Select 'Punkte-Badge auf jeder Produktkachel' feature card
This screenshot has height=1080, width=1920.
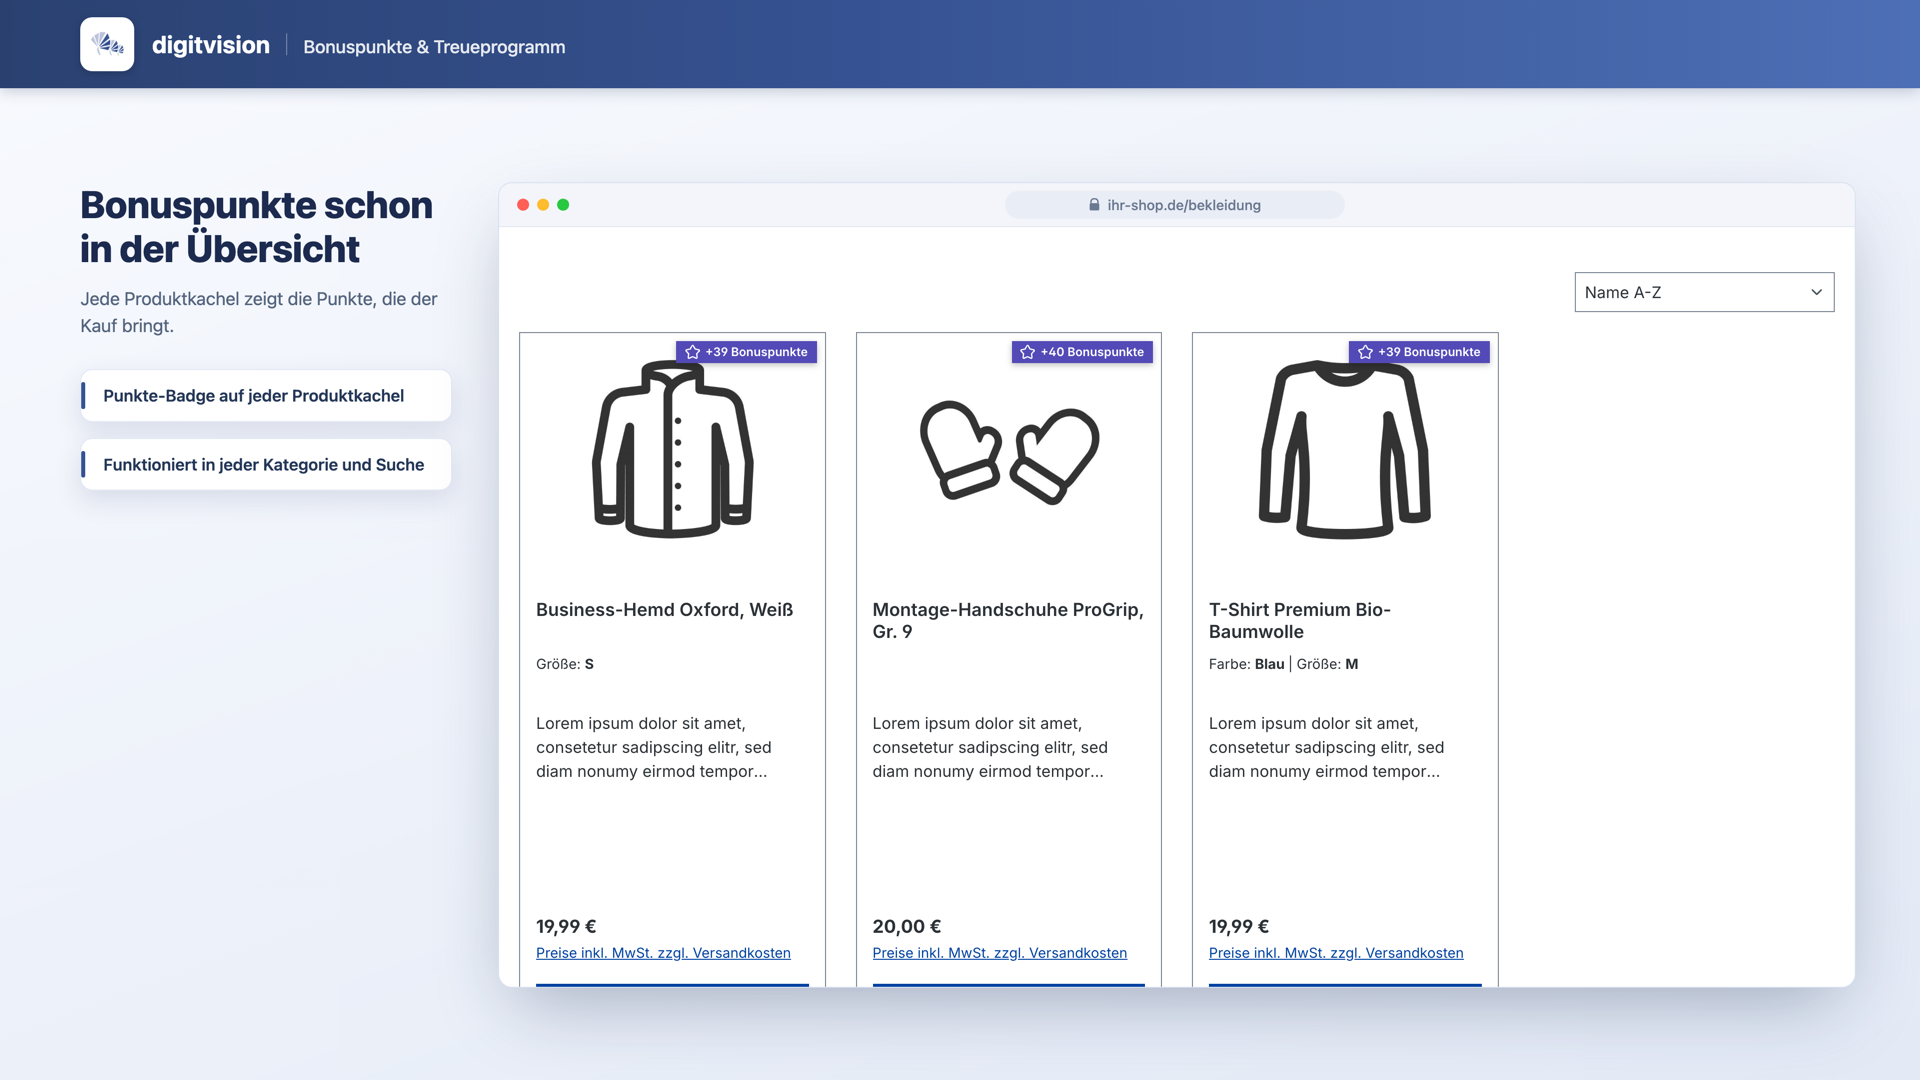coord(266,396)
